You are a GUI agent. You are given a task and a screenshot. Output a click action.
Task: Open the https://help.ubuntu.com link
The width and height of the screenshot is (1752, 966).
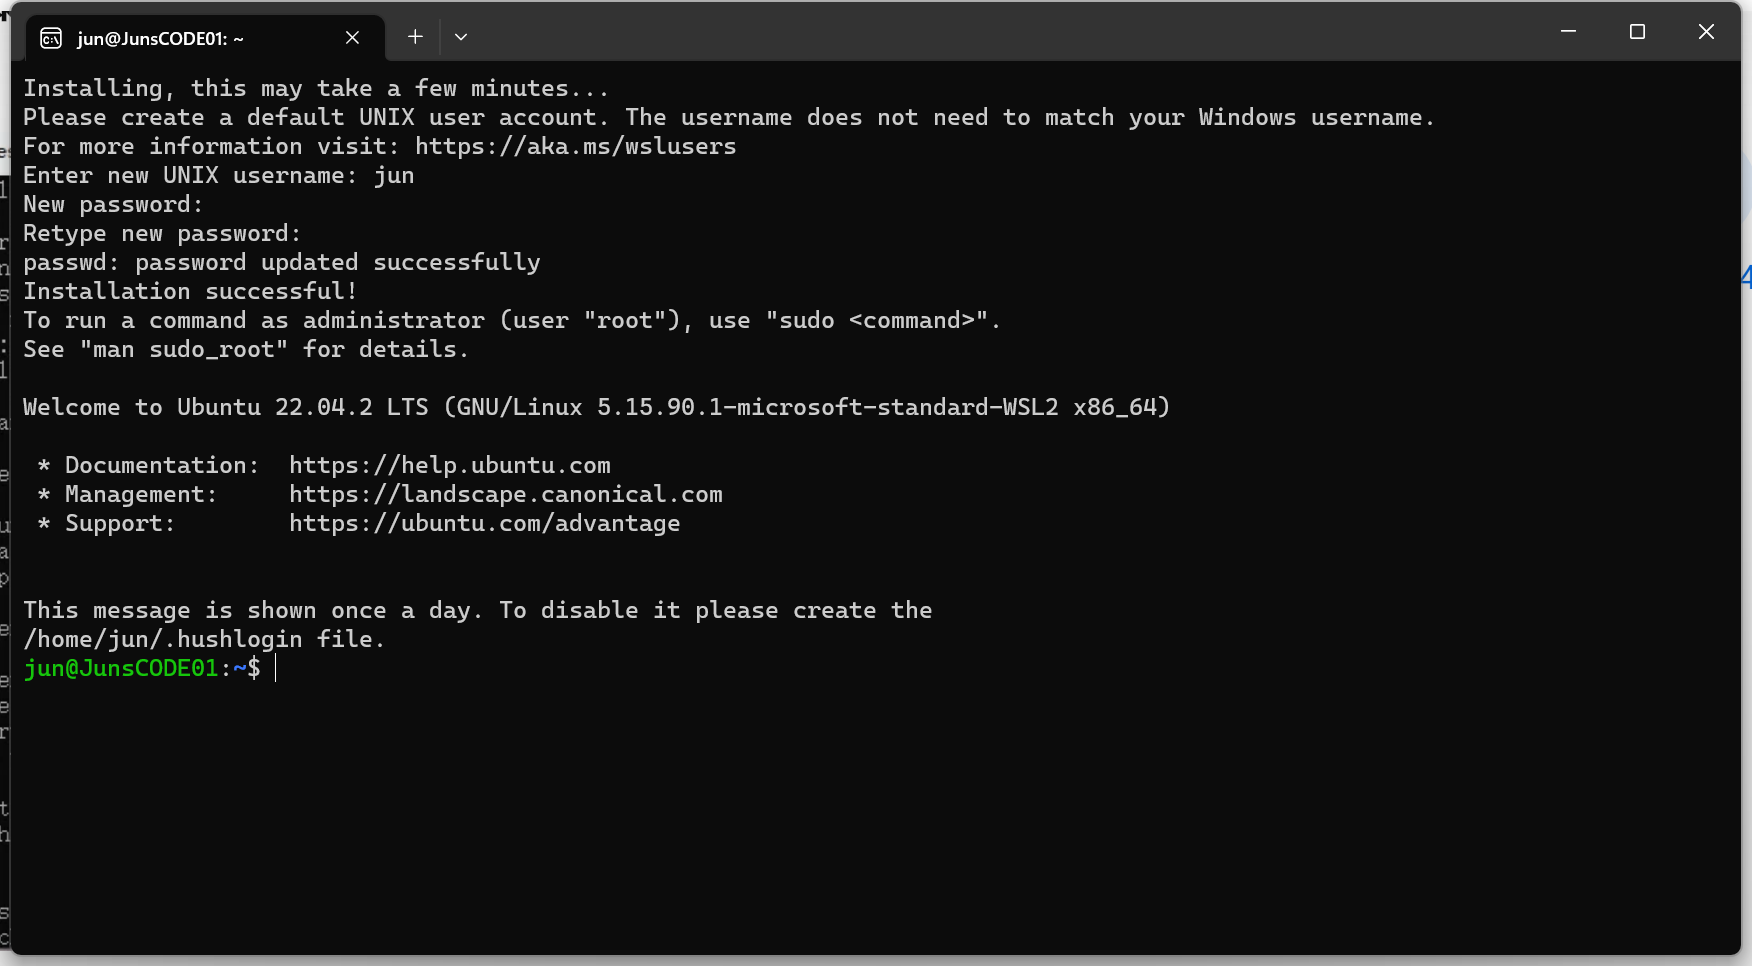(450, 465)
